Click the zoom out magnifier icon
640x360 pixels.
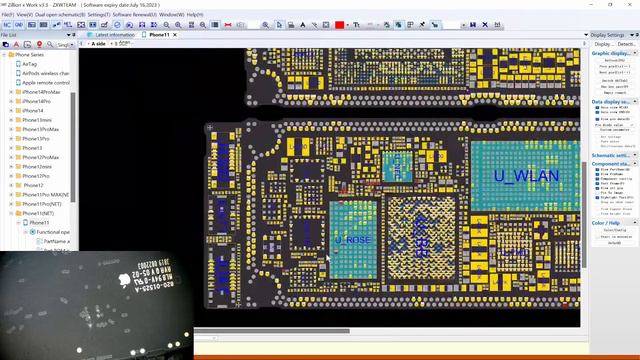[167, 25]
